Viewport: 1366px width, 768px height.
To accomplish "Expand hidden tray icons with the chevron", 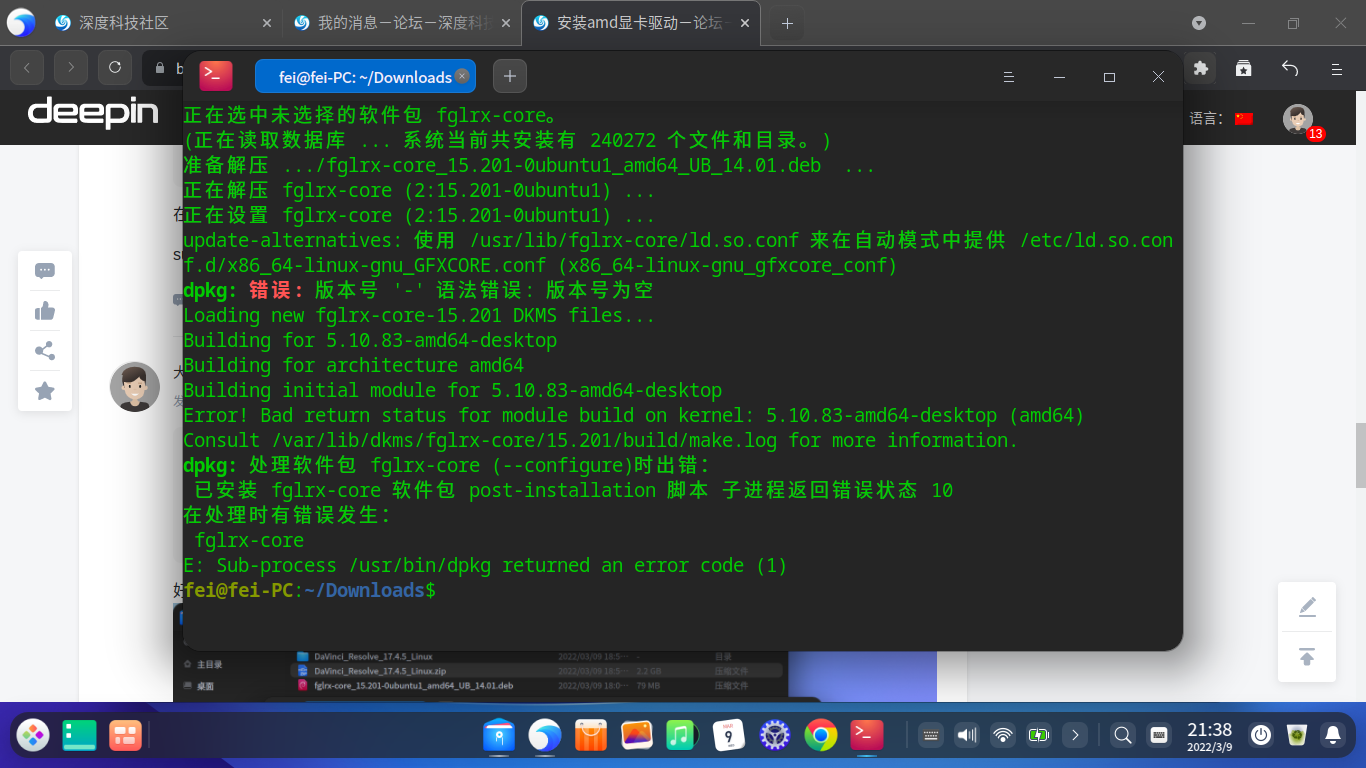I will point(1075,735).
